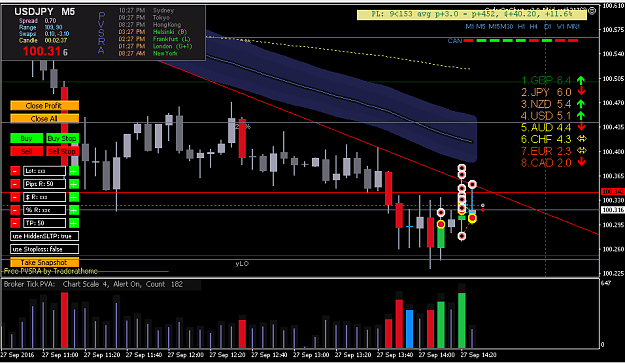Select the W1 timeframe label
Viewport: 625px width, 363px height.
pos(561,27)
